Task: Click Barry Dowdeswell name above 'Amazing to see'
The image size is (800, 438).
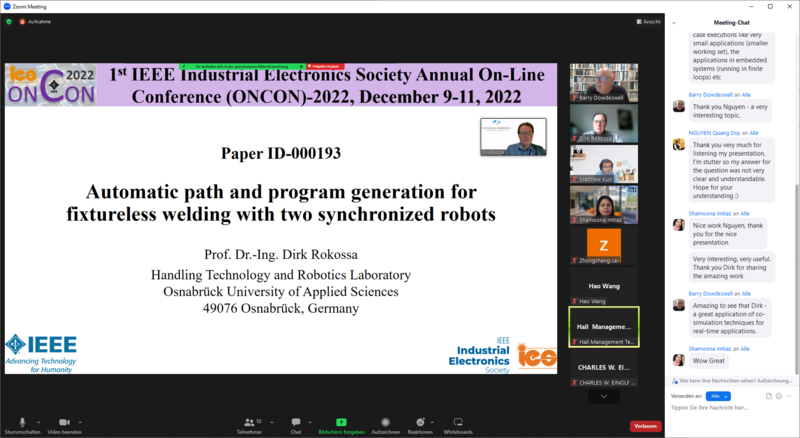Action: click(x=710, y=294)
